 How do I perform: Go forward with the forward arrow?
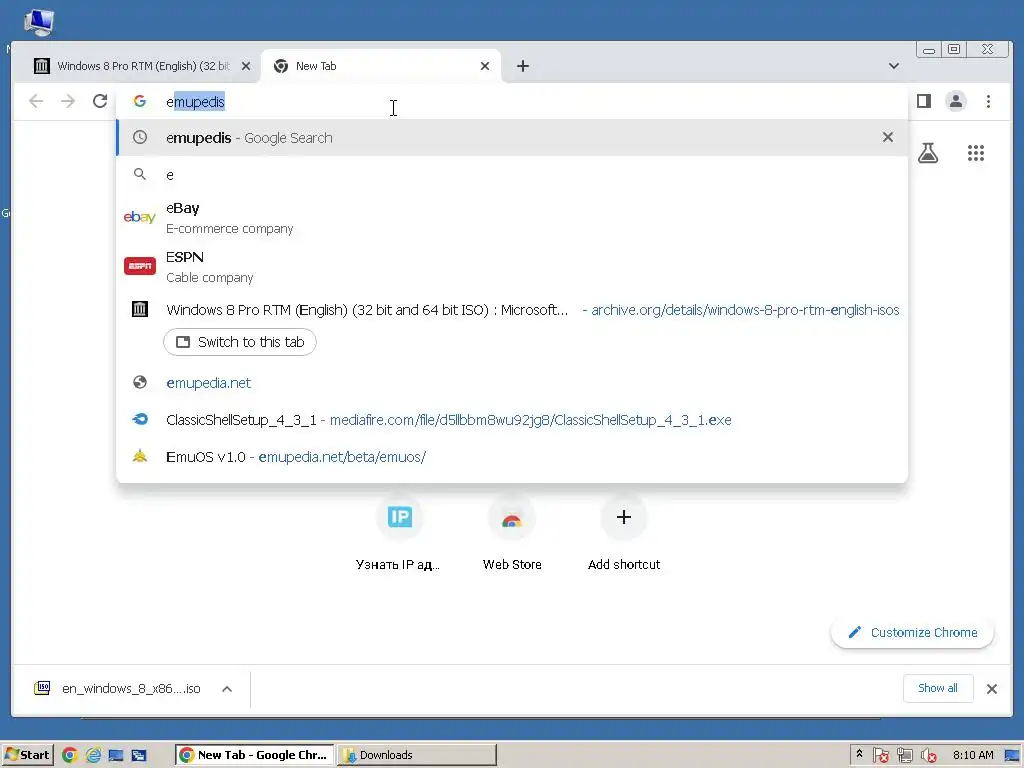point(68,101)
